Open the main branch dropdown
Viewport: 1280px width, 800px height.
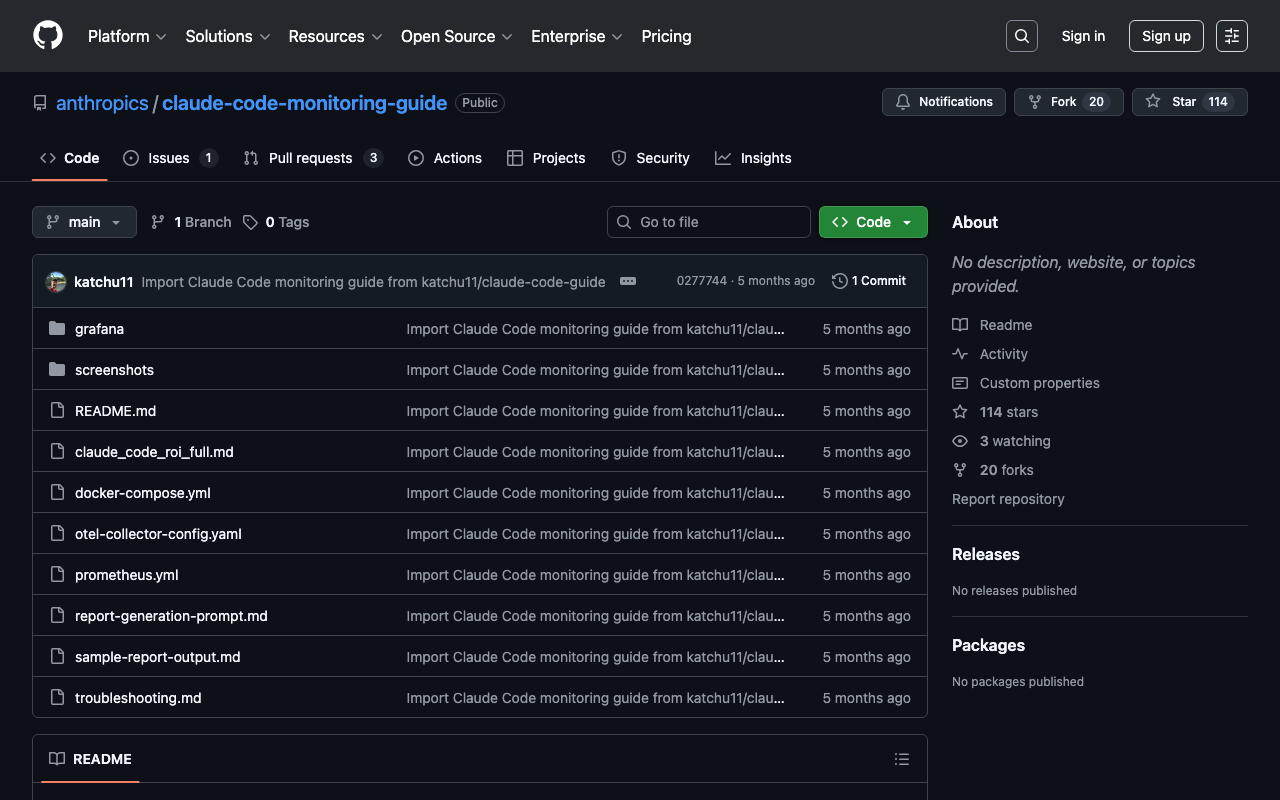click(84, 222)
